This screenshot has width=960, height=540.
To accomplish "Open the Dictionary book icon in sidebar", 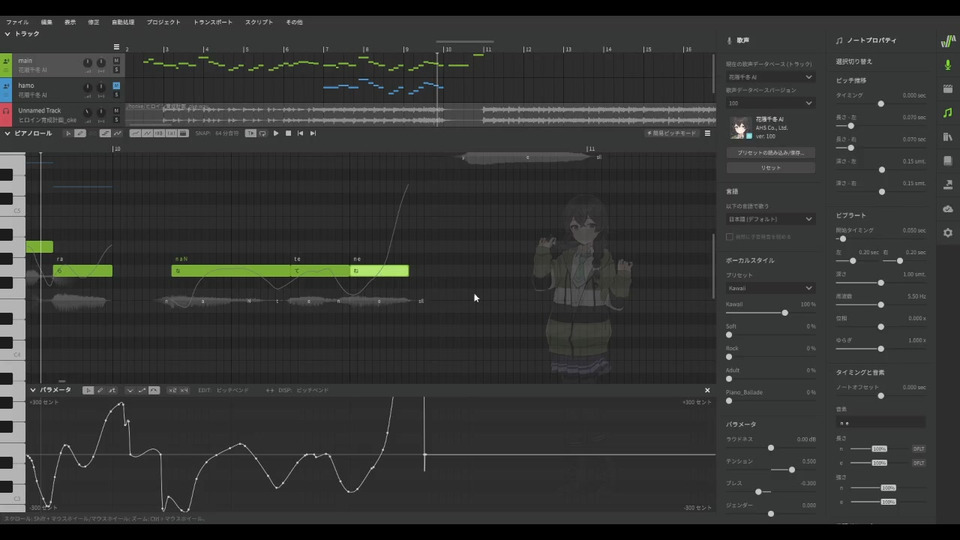I will click(947, 160).
